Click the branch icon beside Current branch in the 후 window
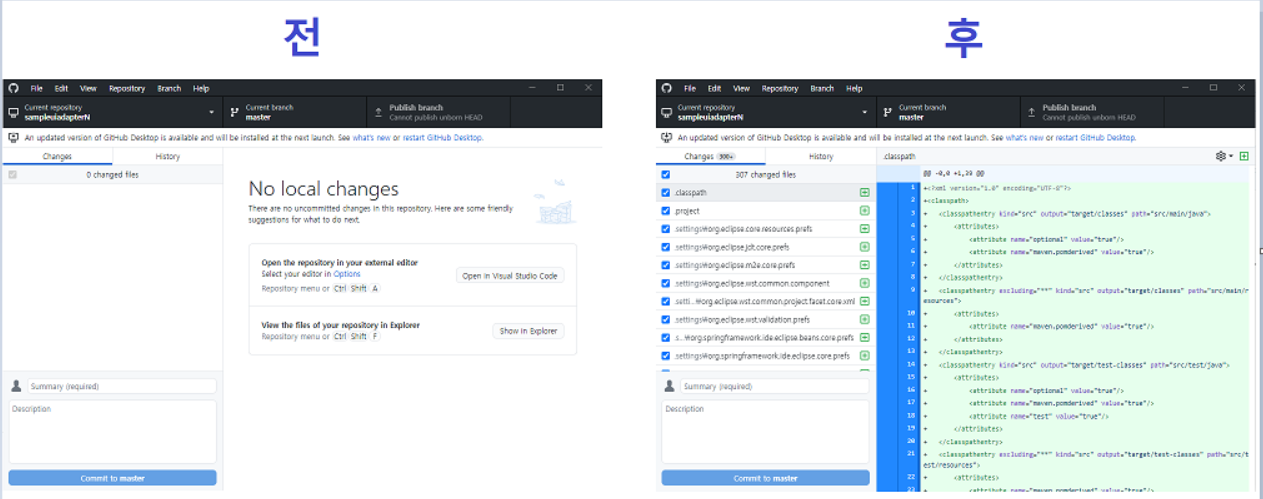The height and width of the screenshot is (499, 1263). 887,112
